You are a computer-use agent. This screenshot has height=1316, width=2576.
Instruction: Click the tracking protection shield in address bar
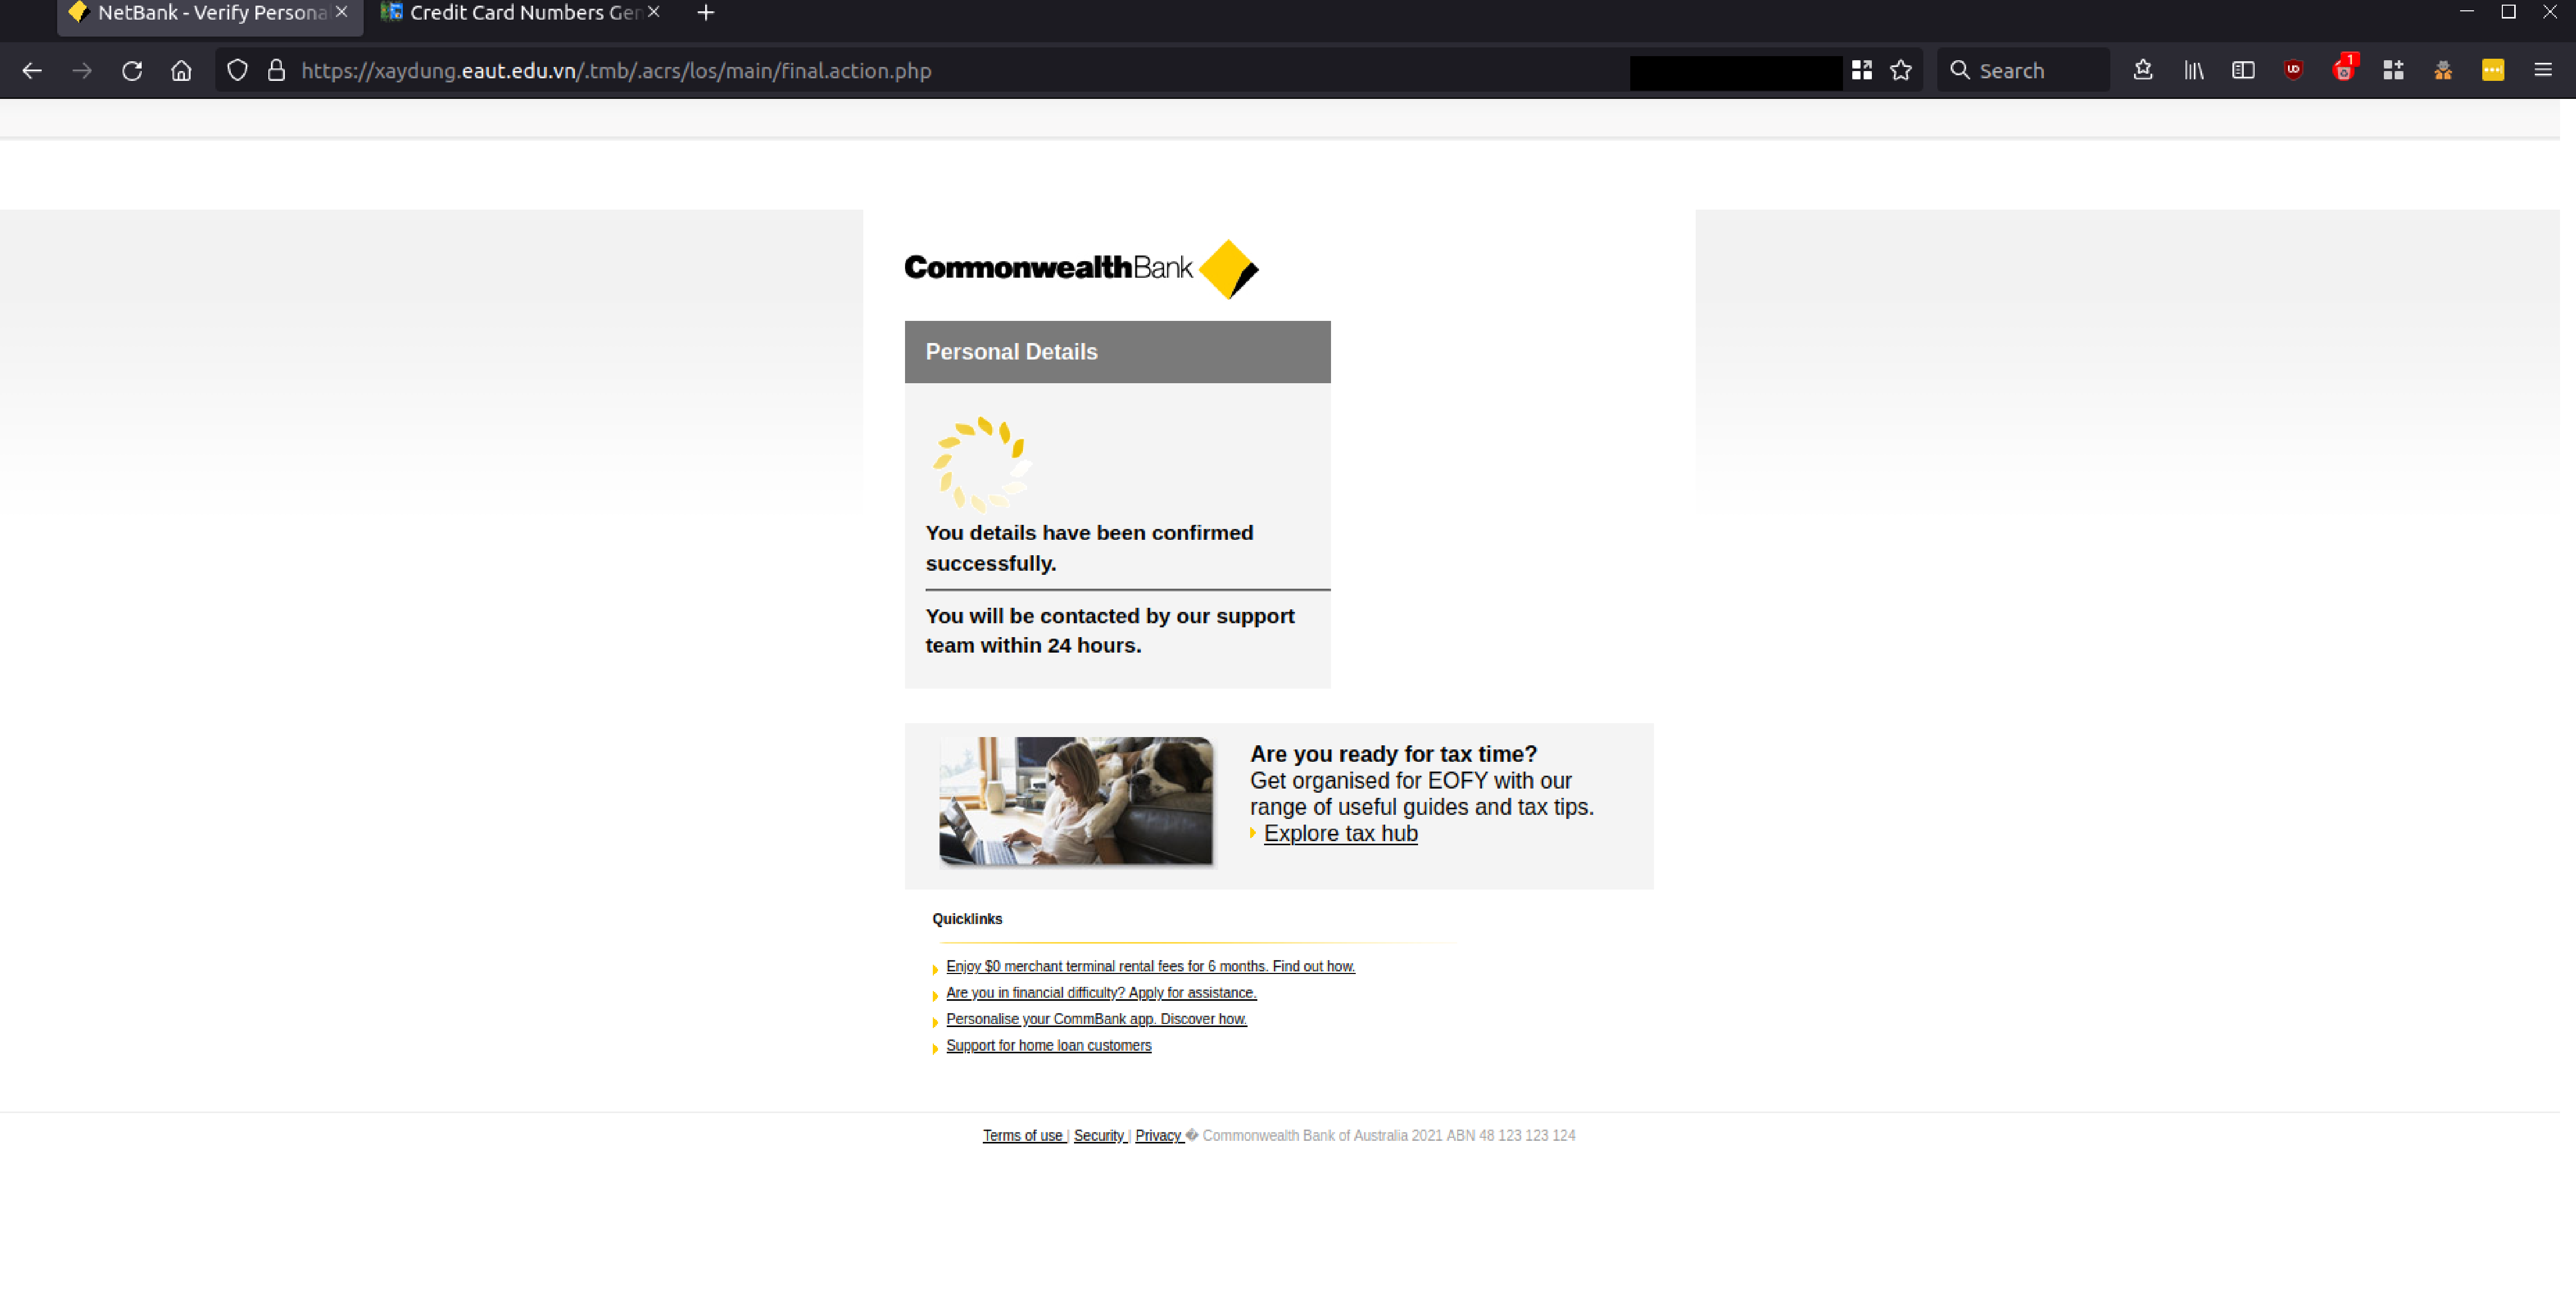coord(237,70)
